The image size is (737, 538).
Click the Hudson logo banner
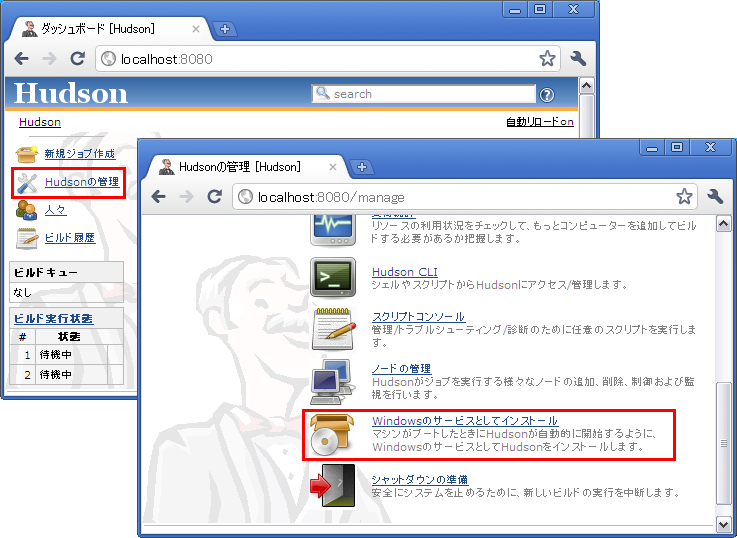coord(71,93)
